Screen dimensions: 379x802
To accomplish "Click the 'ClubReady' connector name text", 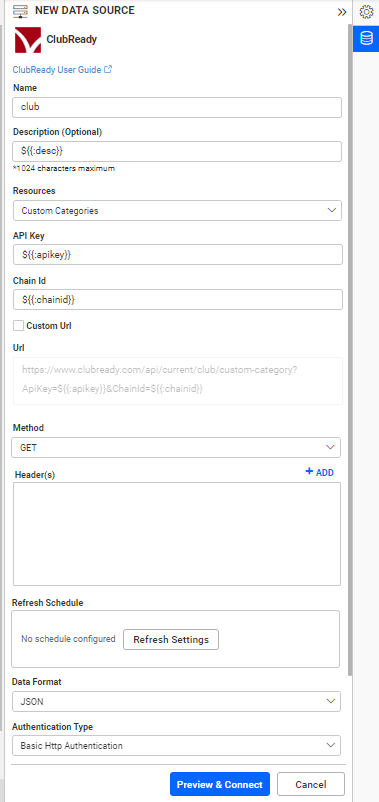I will point(72,39).
